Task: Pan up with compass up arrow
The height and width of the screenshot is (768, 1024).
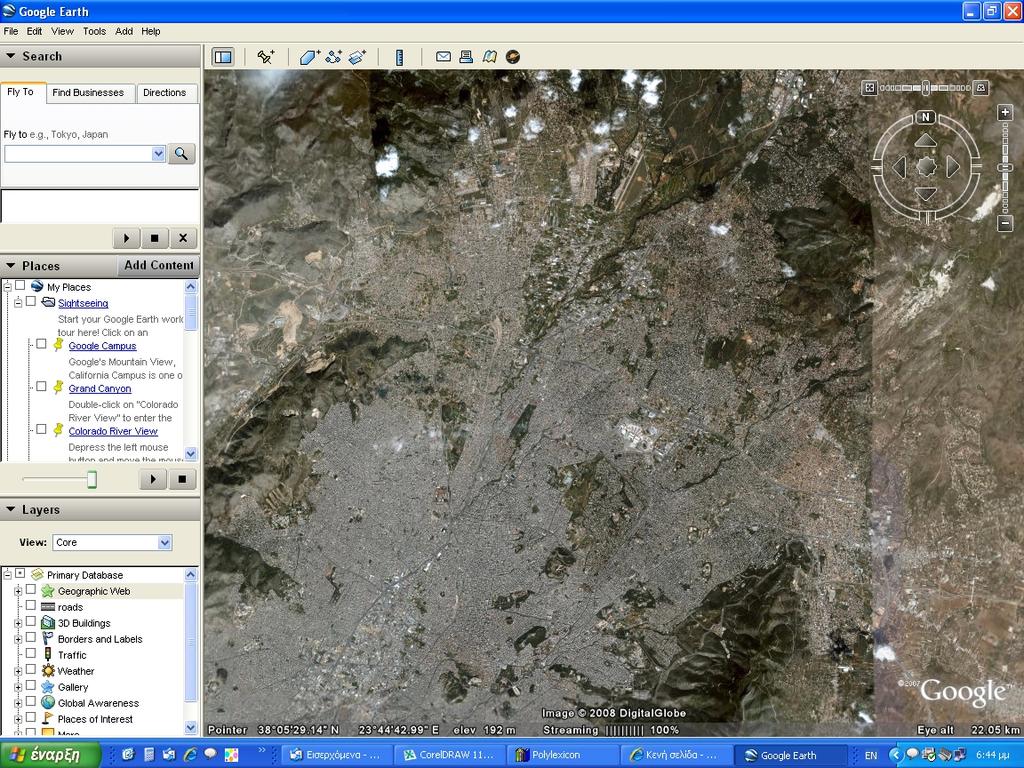Action: pos(925,140)
